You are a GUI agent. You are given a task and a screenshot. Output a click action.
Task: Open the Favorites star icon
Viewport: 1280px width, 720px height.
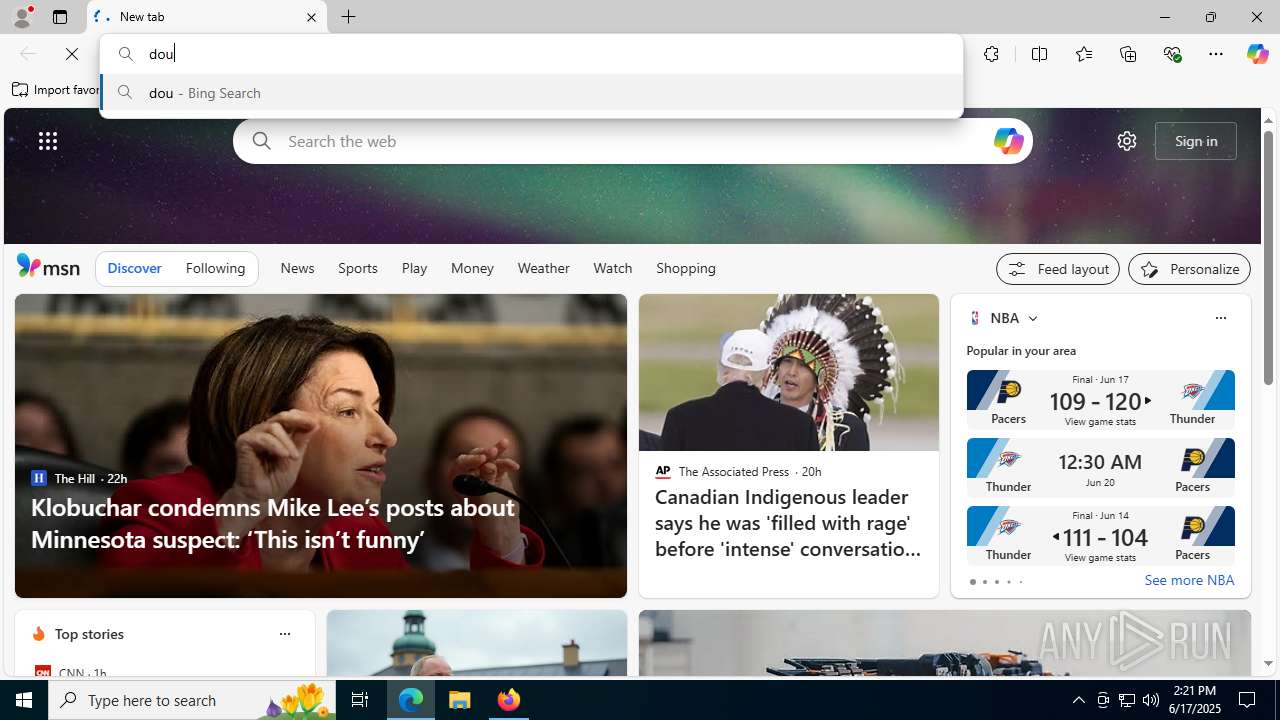pyautogui.click(x=1083, y=54)
